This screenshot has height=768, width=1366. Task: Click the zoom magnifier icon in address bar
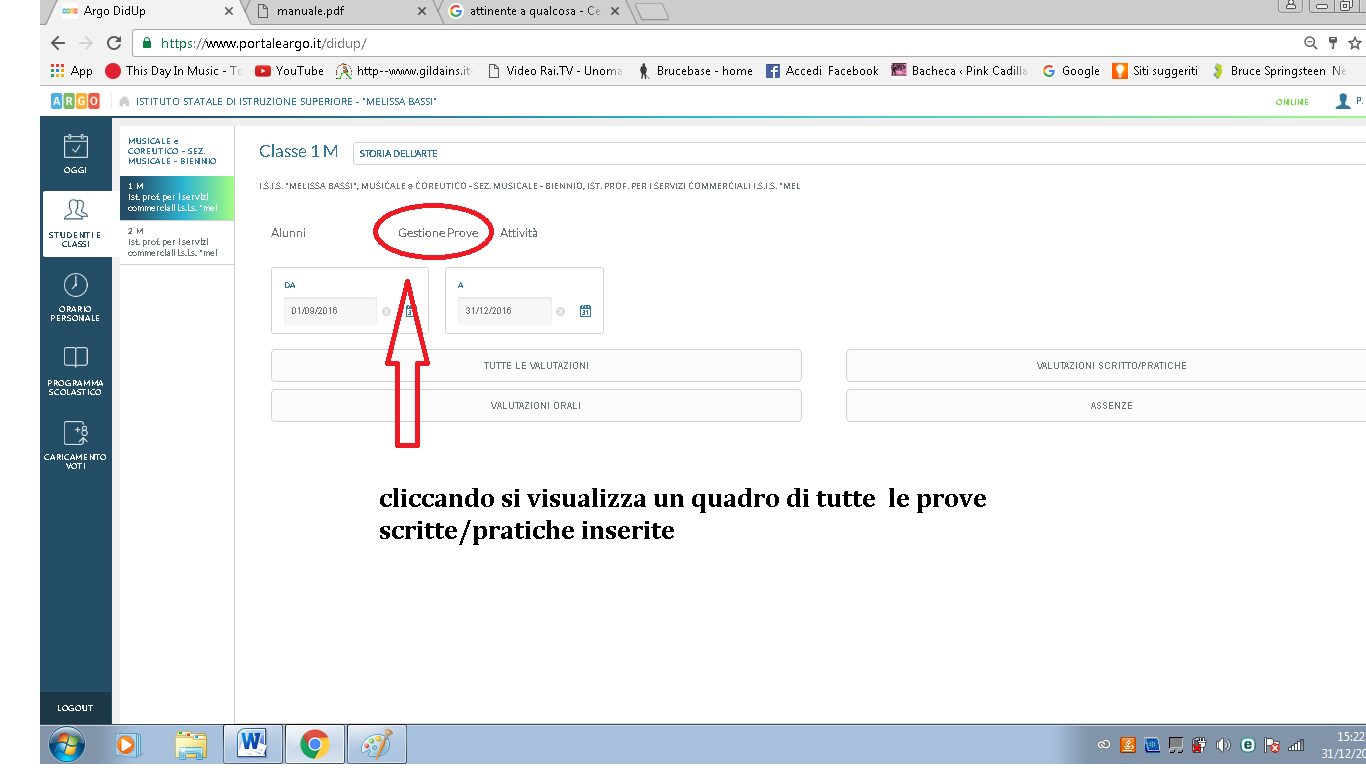click(1310, 43)
